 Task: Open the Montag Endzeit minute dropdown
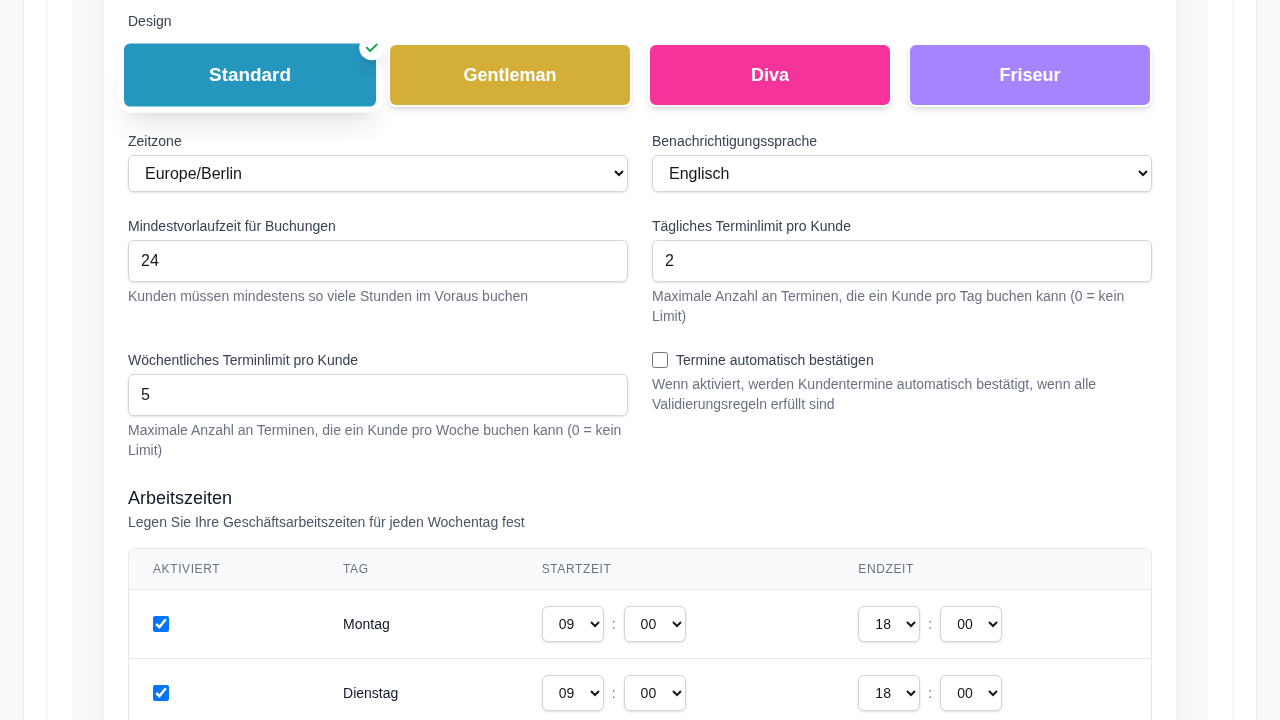(x=971, y=623)
